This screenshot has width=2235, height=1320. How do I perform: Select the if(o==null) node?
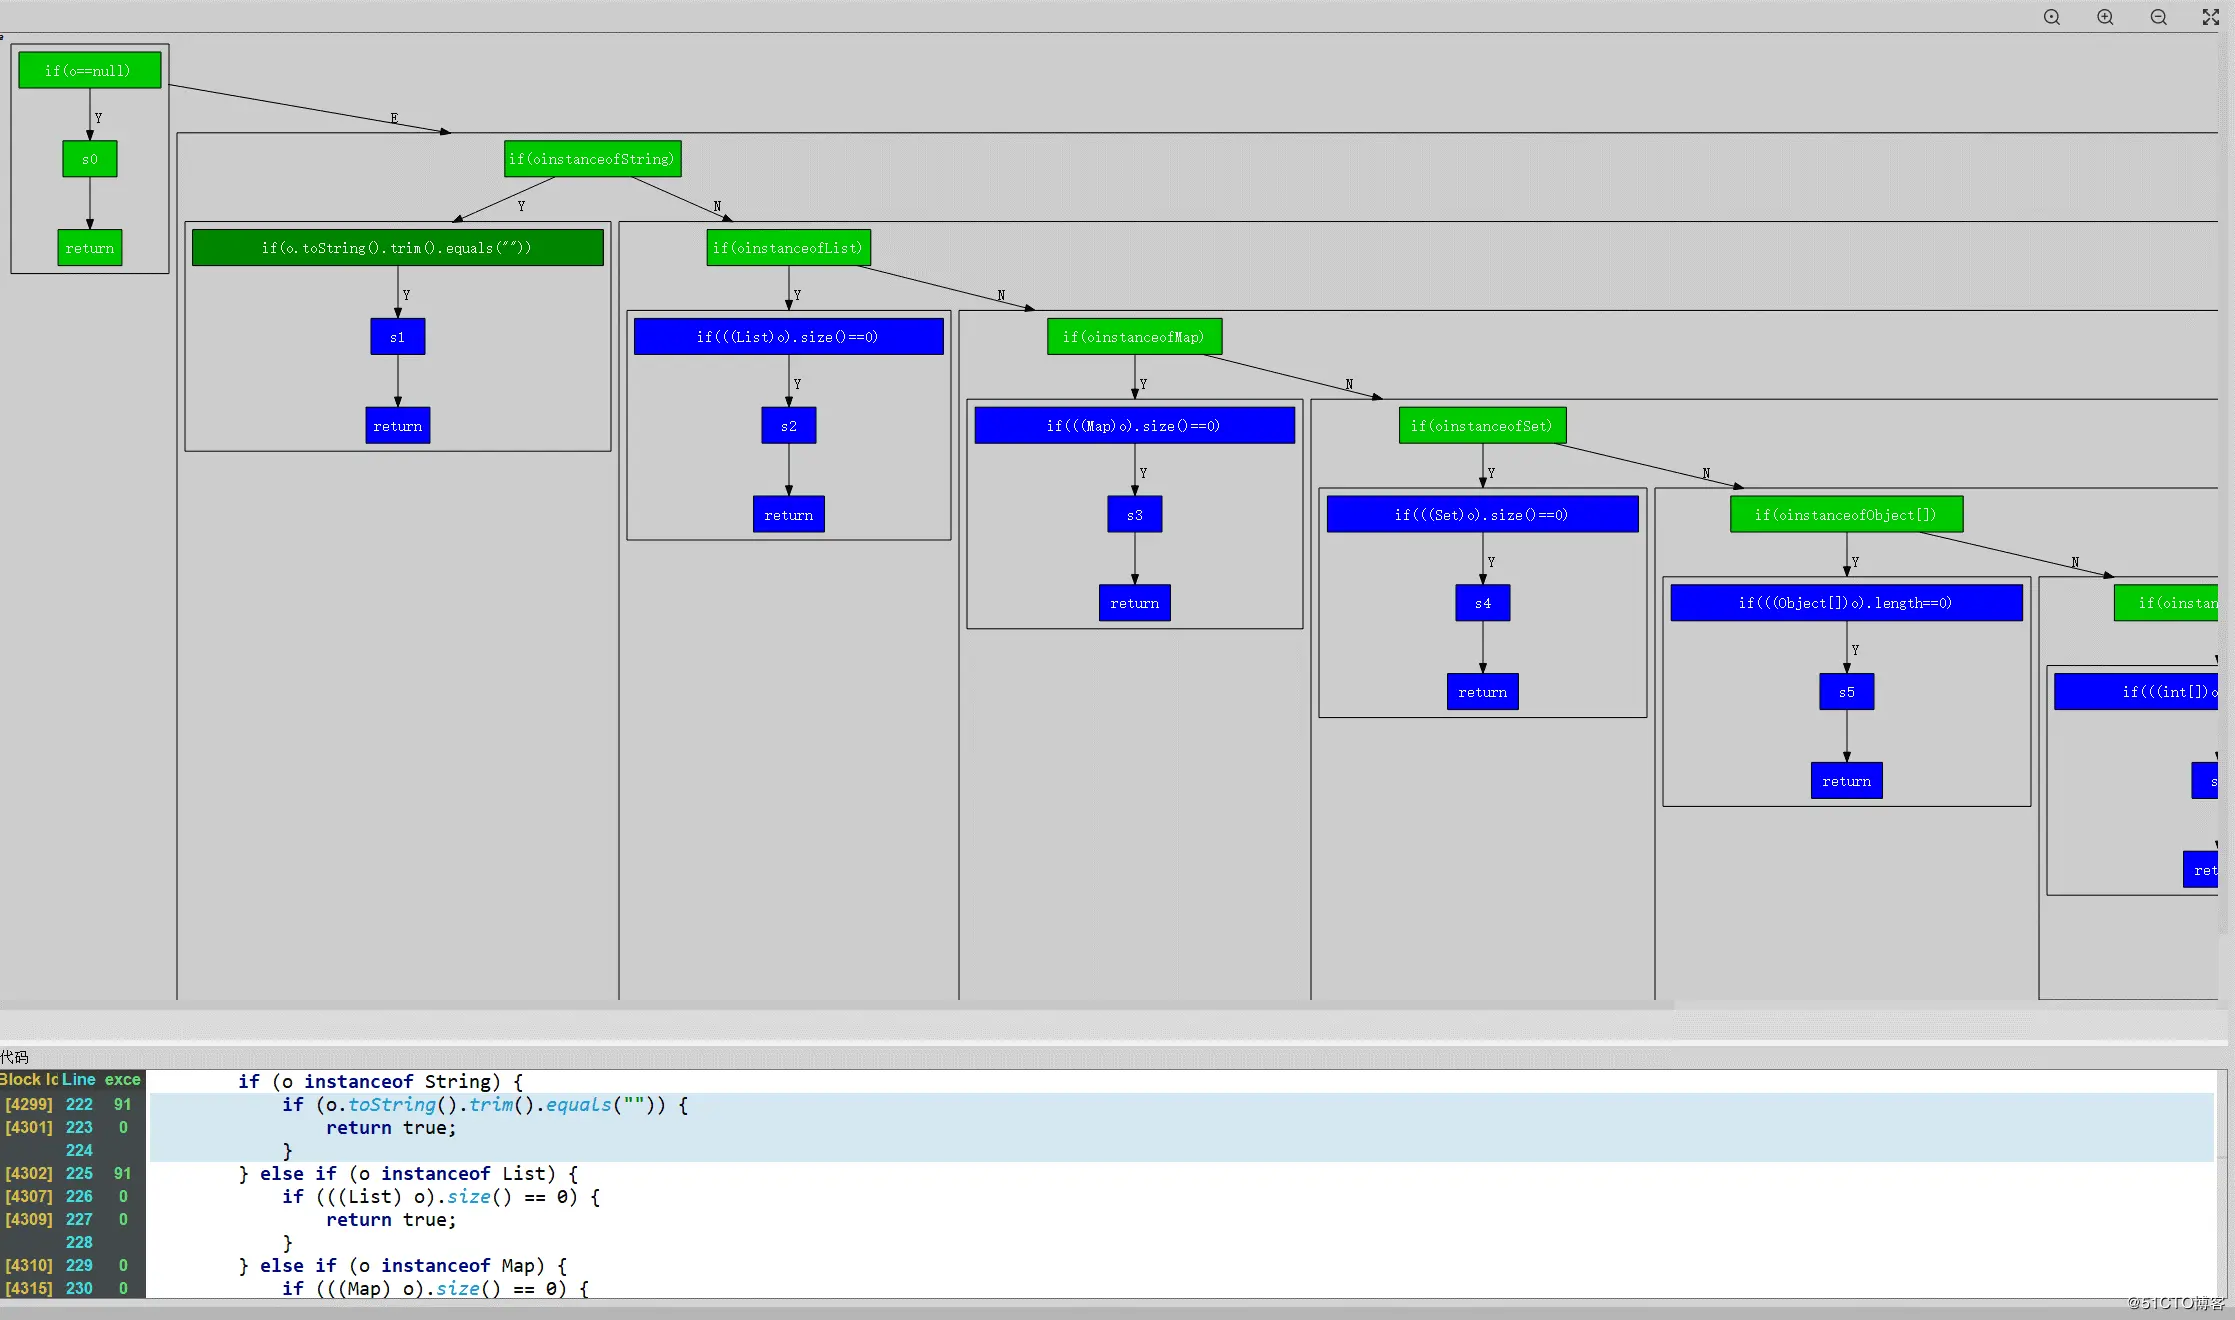[89, 71]
